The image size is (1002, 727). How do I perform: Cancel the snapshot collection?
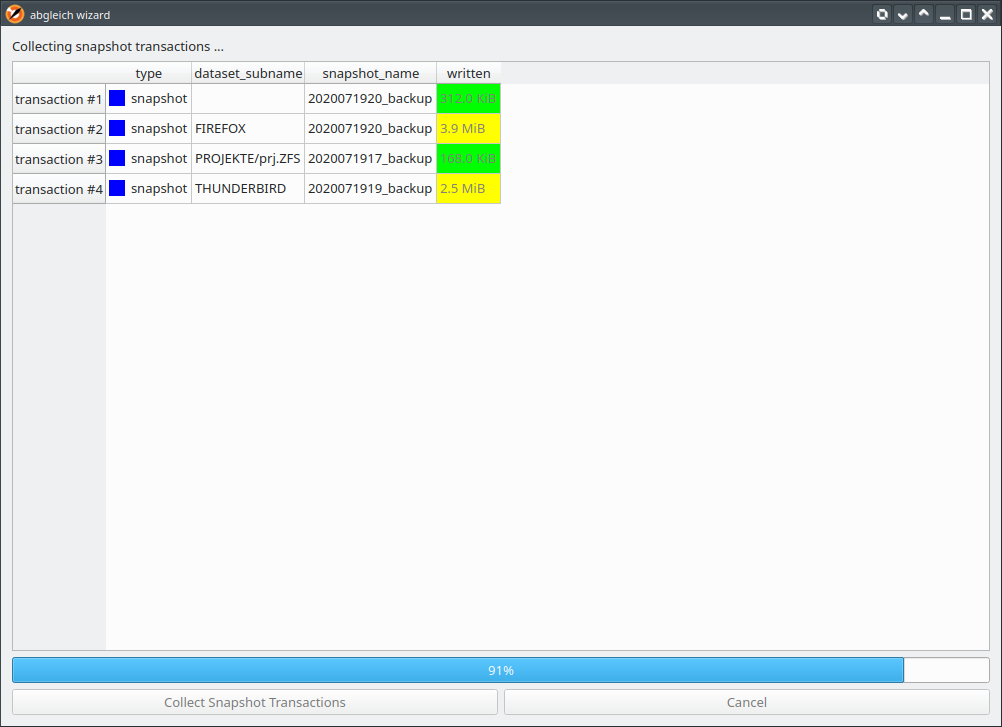click(x=746, y=702)
